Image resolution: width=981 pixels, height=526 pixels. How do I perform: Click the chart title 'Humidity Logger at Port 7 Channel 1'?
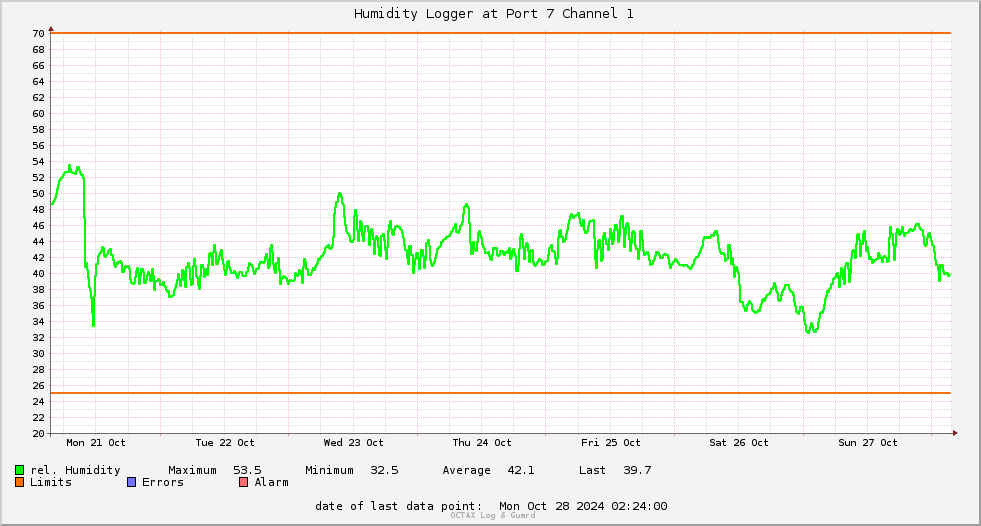[494, 14]
